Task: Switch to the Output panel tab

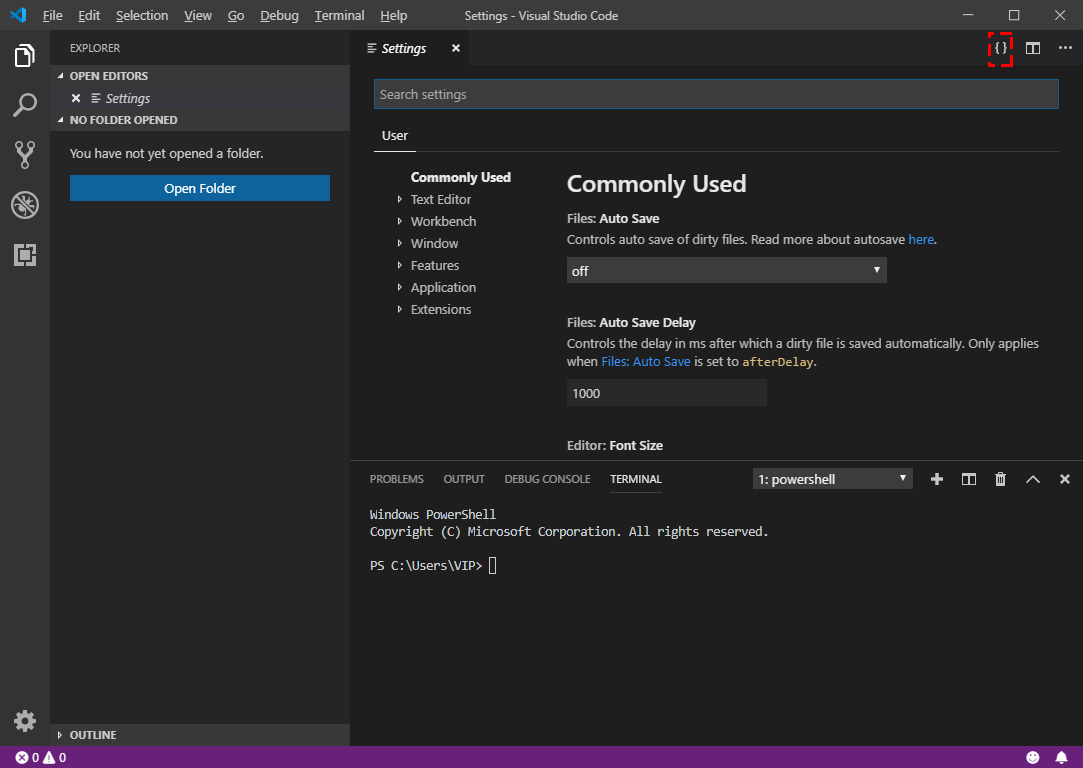Action: [x=464, y=479]
